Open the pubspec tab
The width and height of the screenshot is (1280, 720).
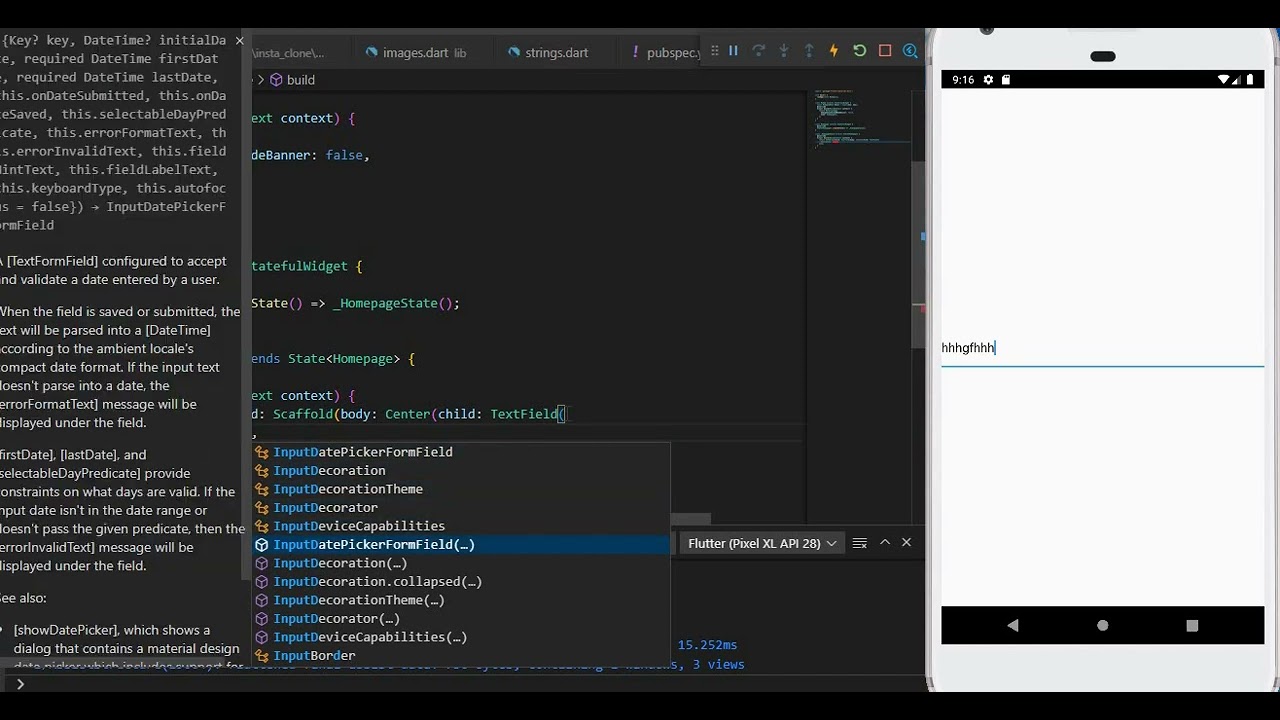(x=665, y=52)
